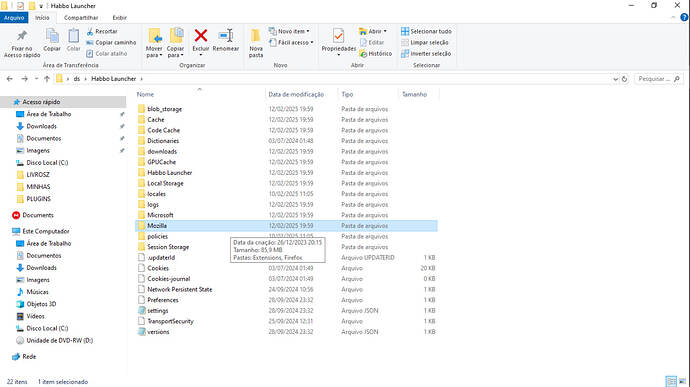Click the Colar paste icon
This screenshot has height=387, width=690.
pos(73,41)
